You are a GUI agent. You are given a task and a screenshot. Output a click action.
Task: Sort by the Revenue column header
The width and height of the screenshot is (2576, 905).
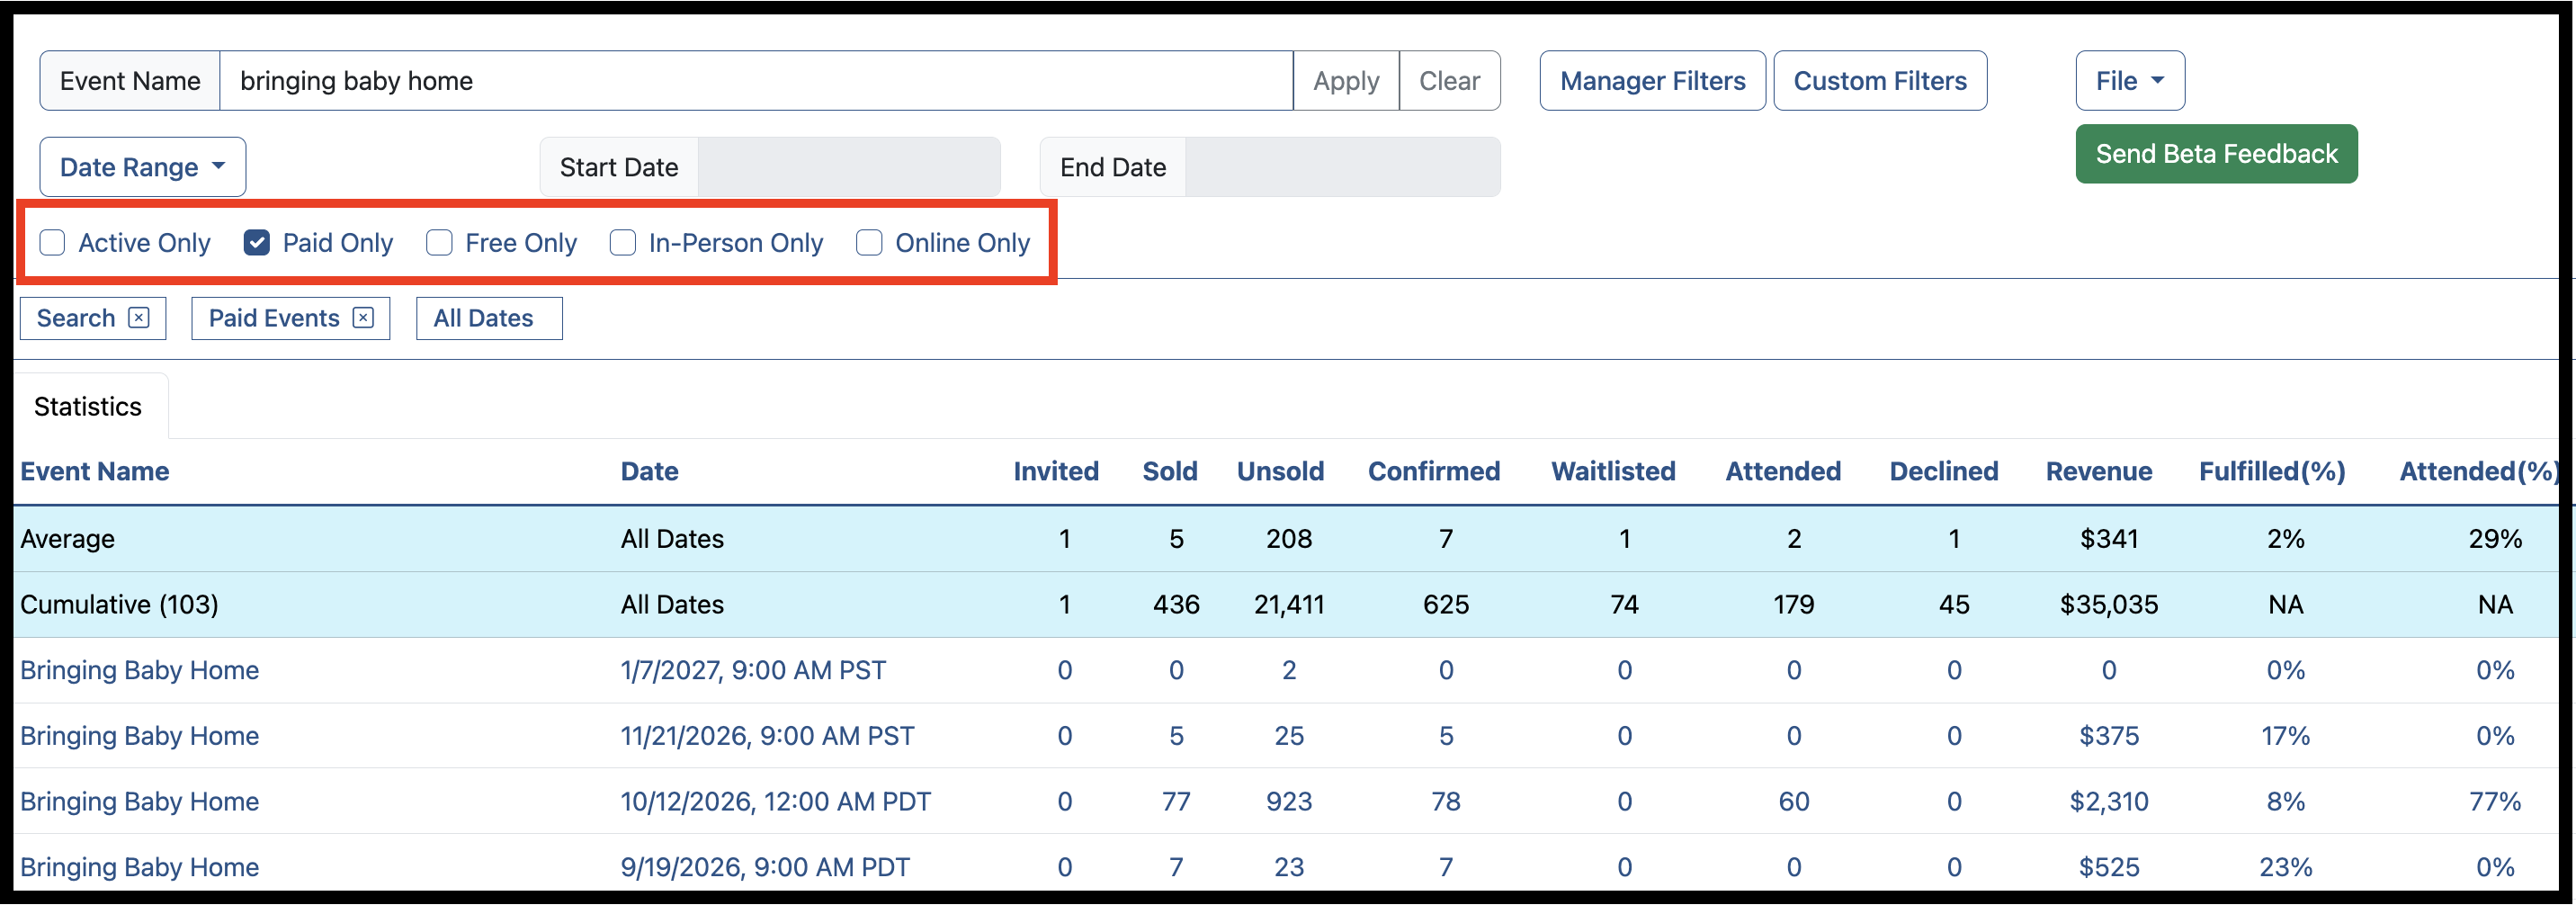click(x=2098, y=471)
